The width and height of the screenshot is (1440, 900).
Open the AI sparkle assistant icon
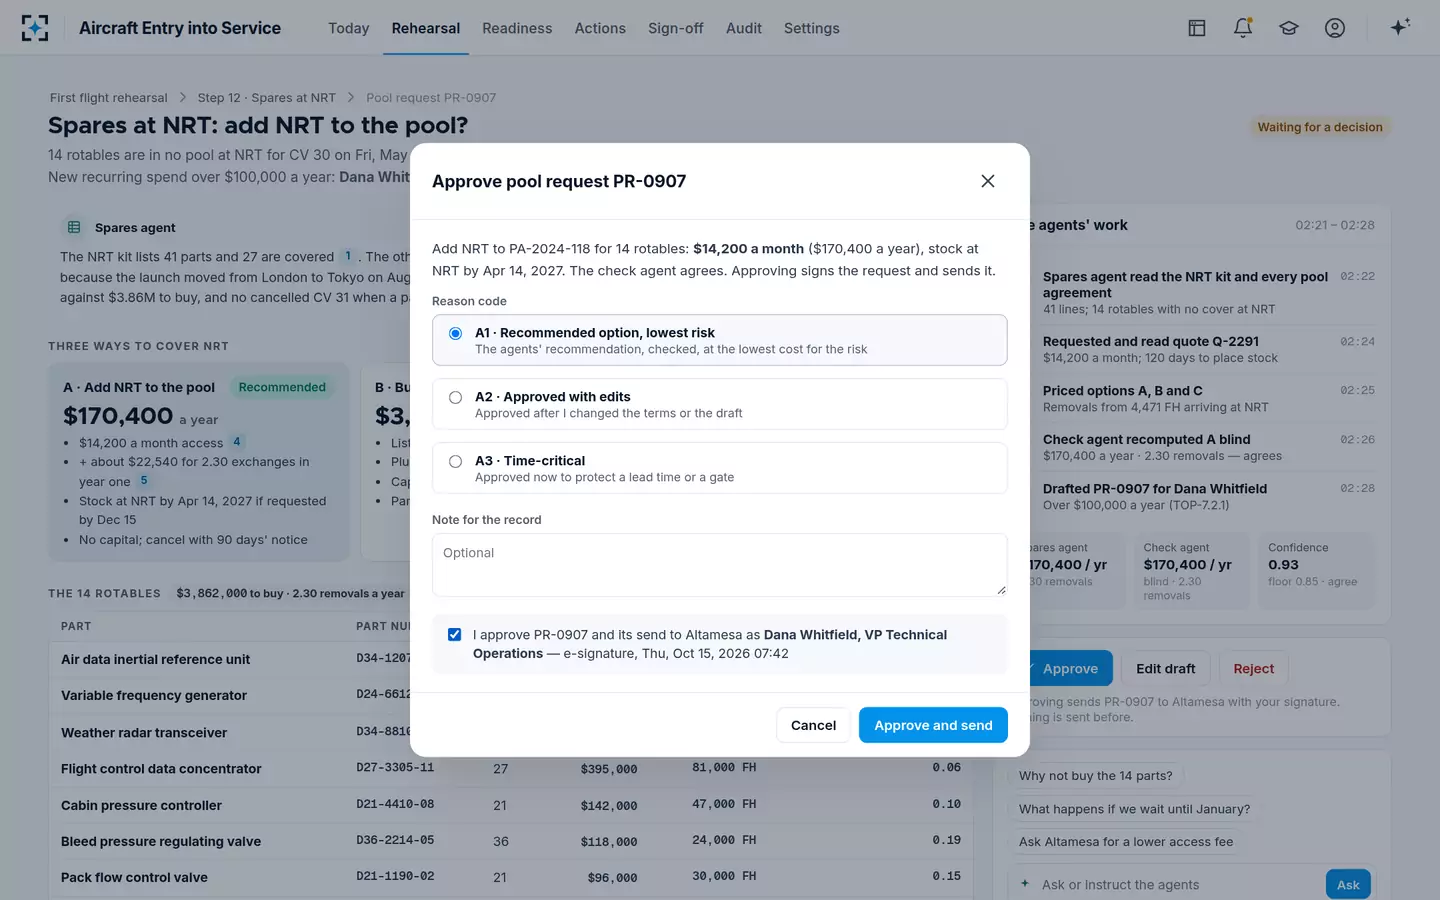1400,27
